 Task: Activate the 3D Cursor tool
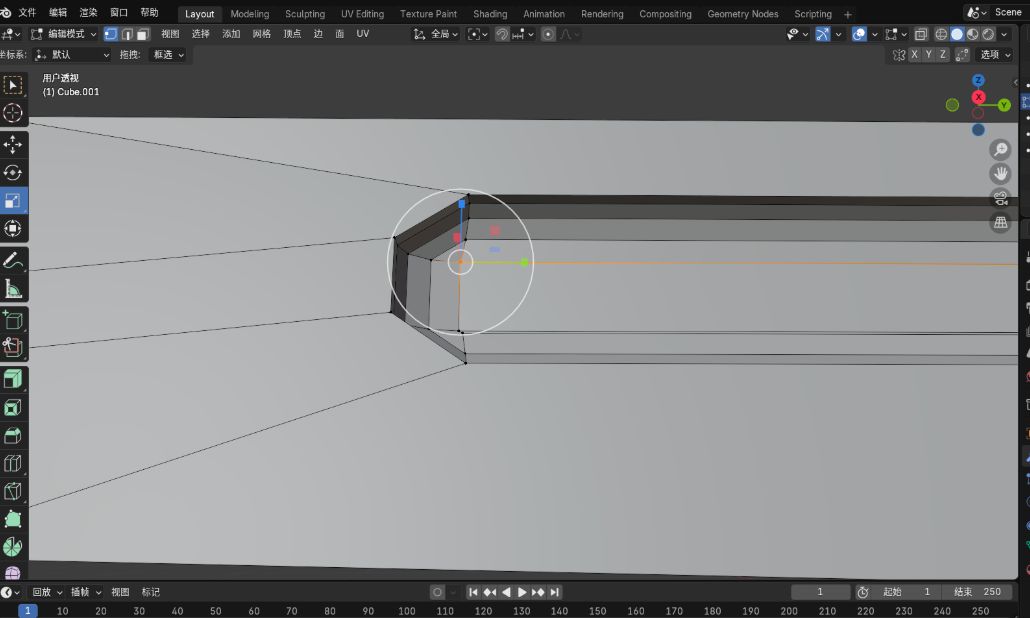13,113
